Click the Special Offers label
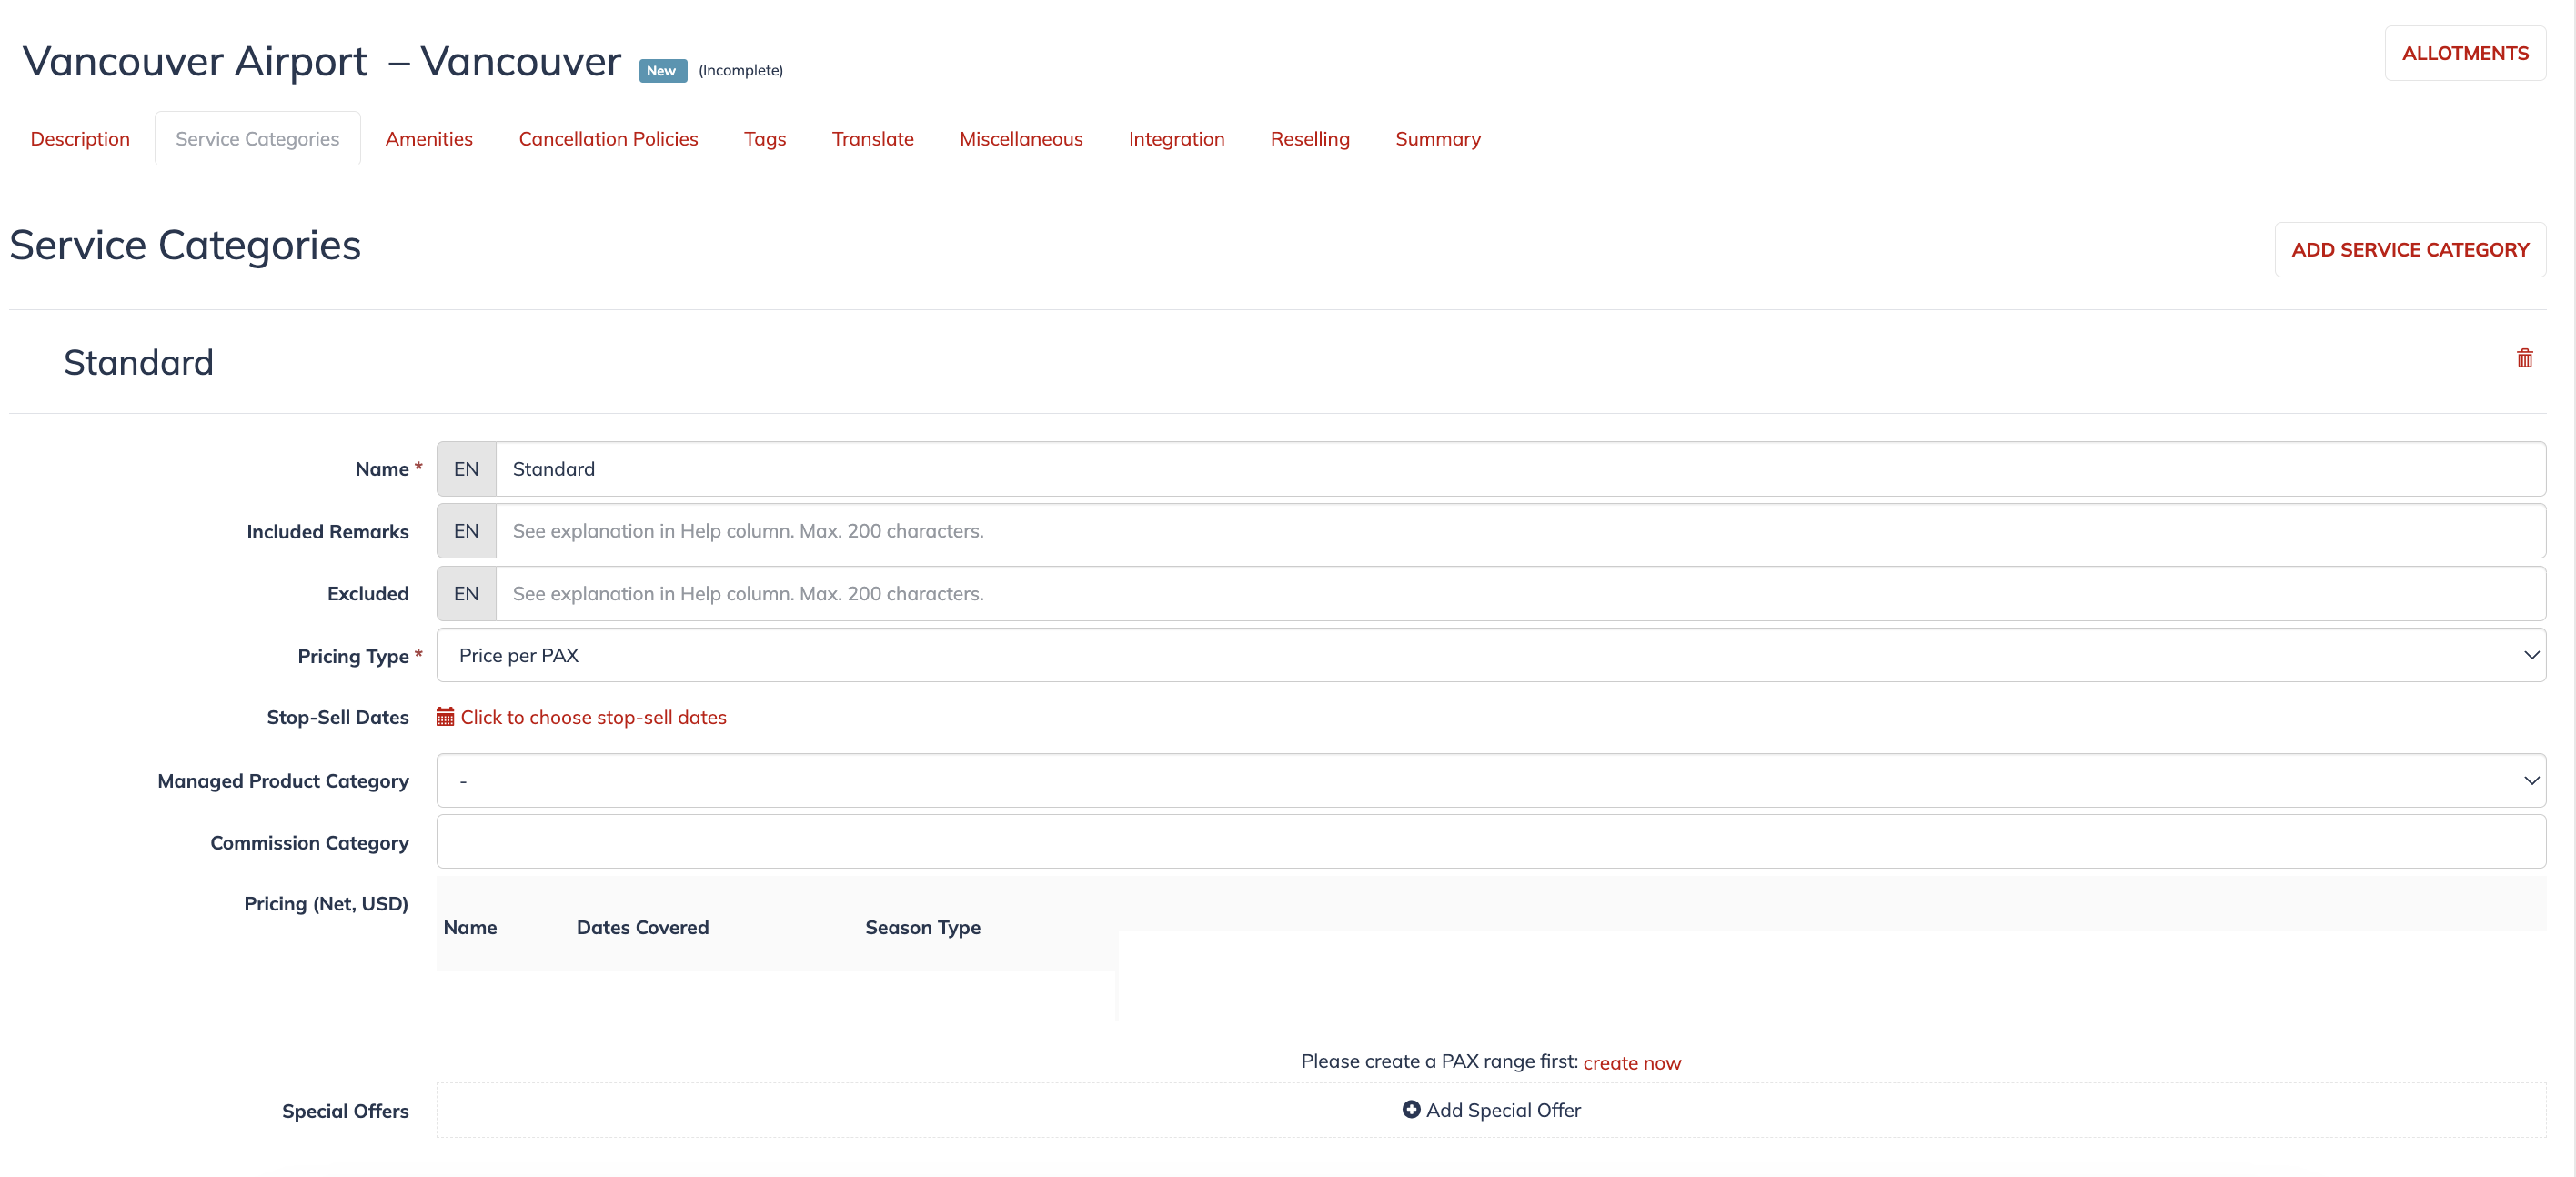Image resolution: width=2576 pixels, height=1177 pixels. [x=345, y=1110]
